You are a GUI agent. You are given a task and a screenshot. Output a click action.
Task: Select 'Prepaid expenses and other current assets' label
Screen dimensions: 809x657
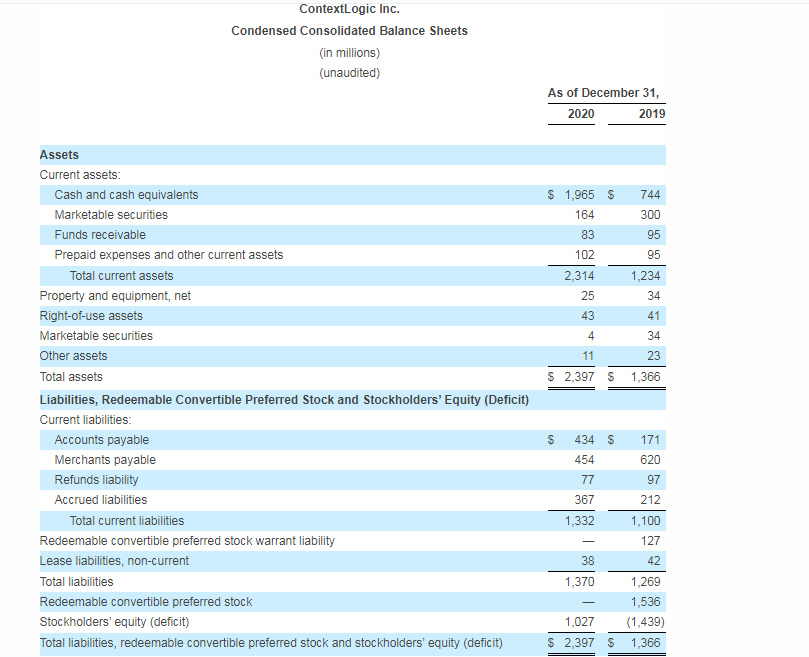tap(169, 255)
